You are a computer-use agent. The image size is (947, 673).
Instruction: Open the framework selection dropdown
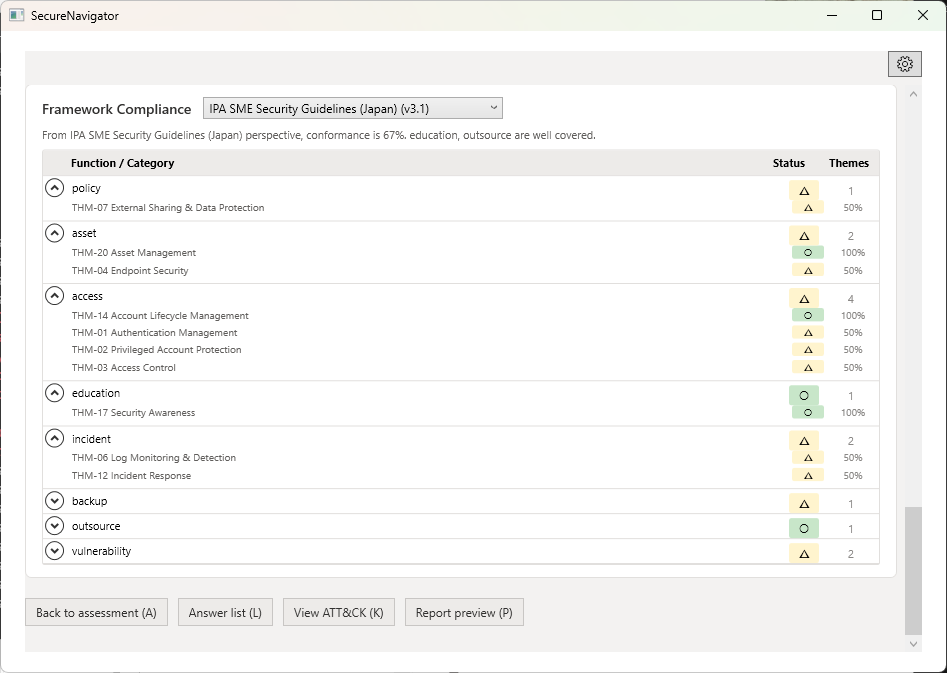pyautogui.click(x=350, y=108)
